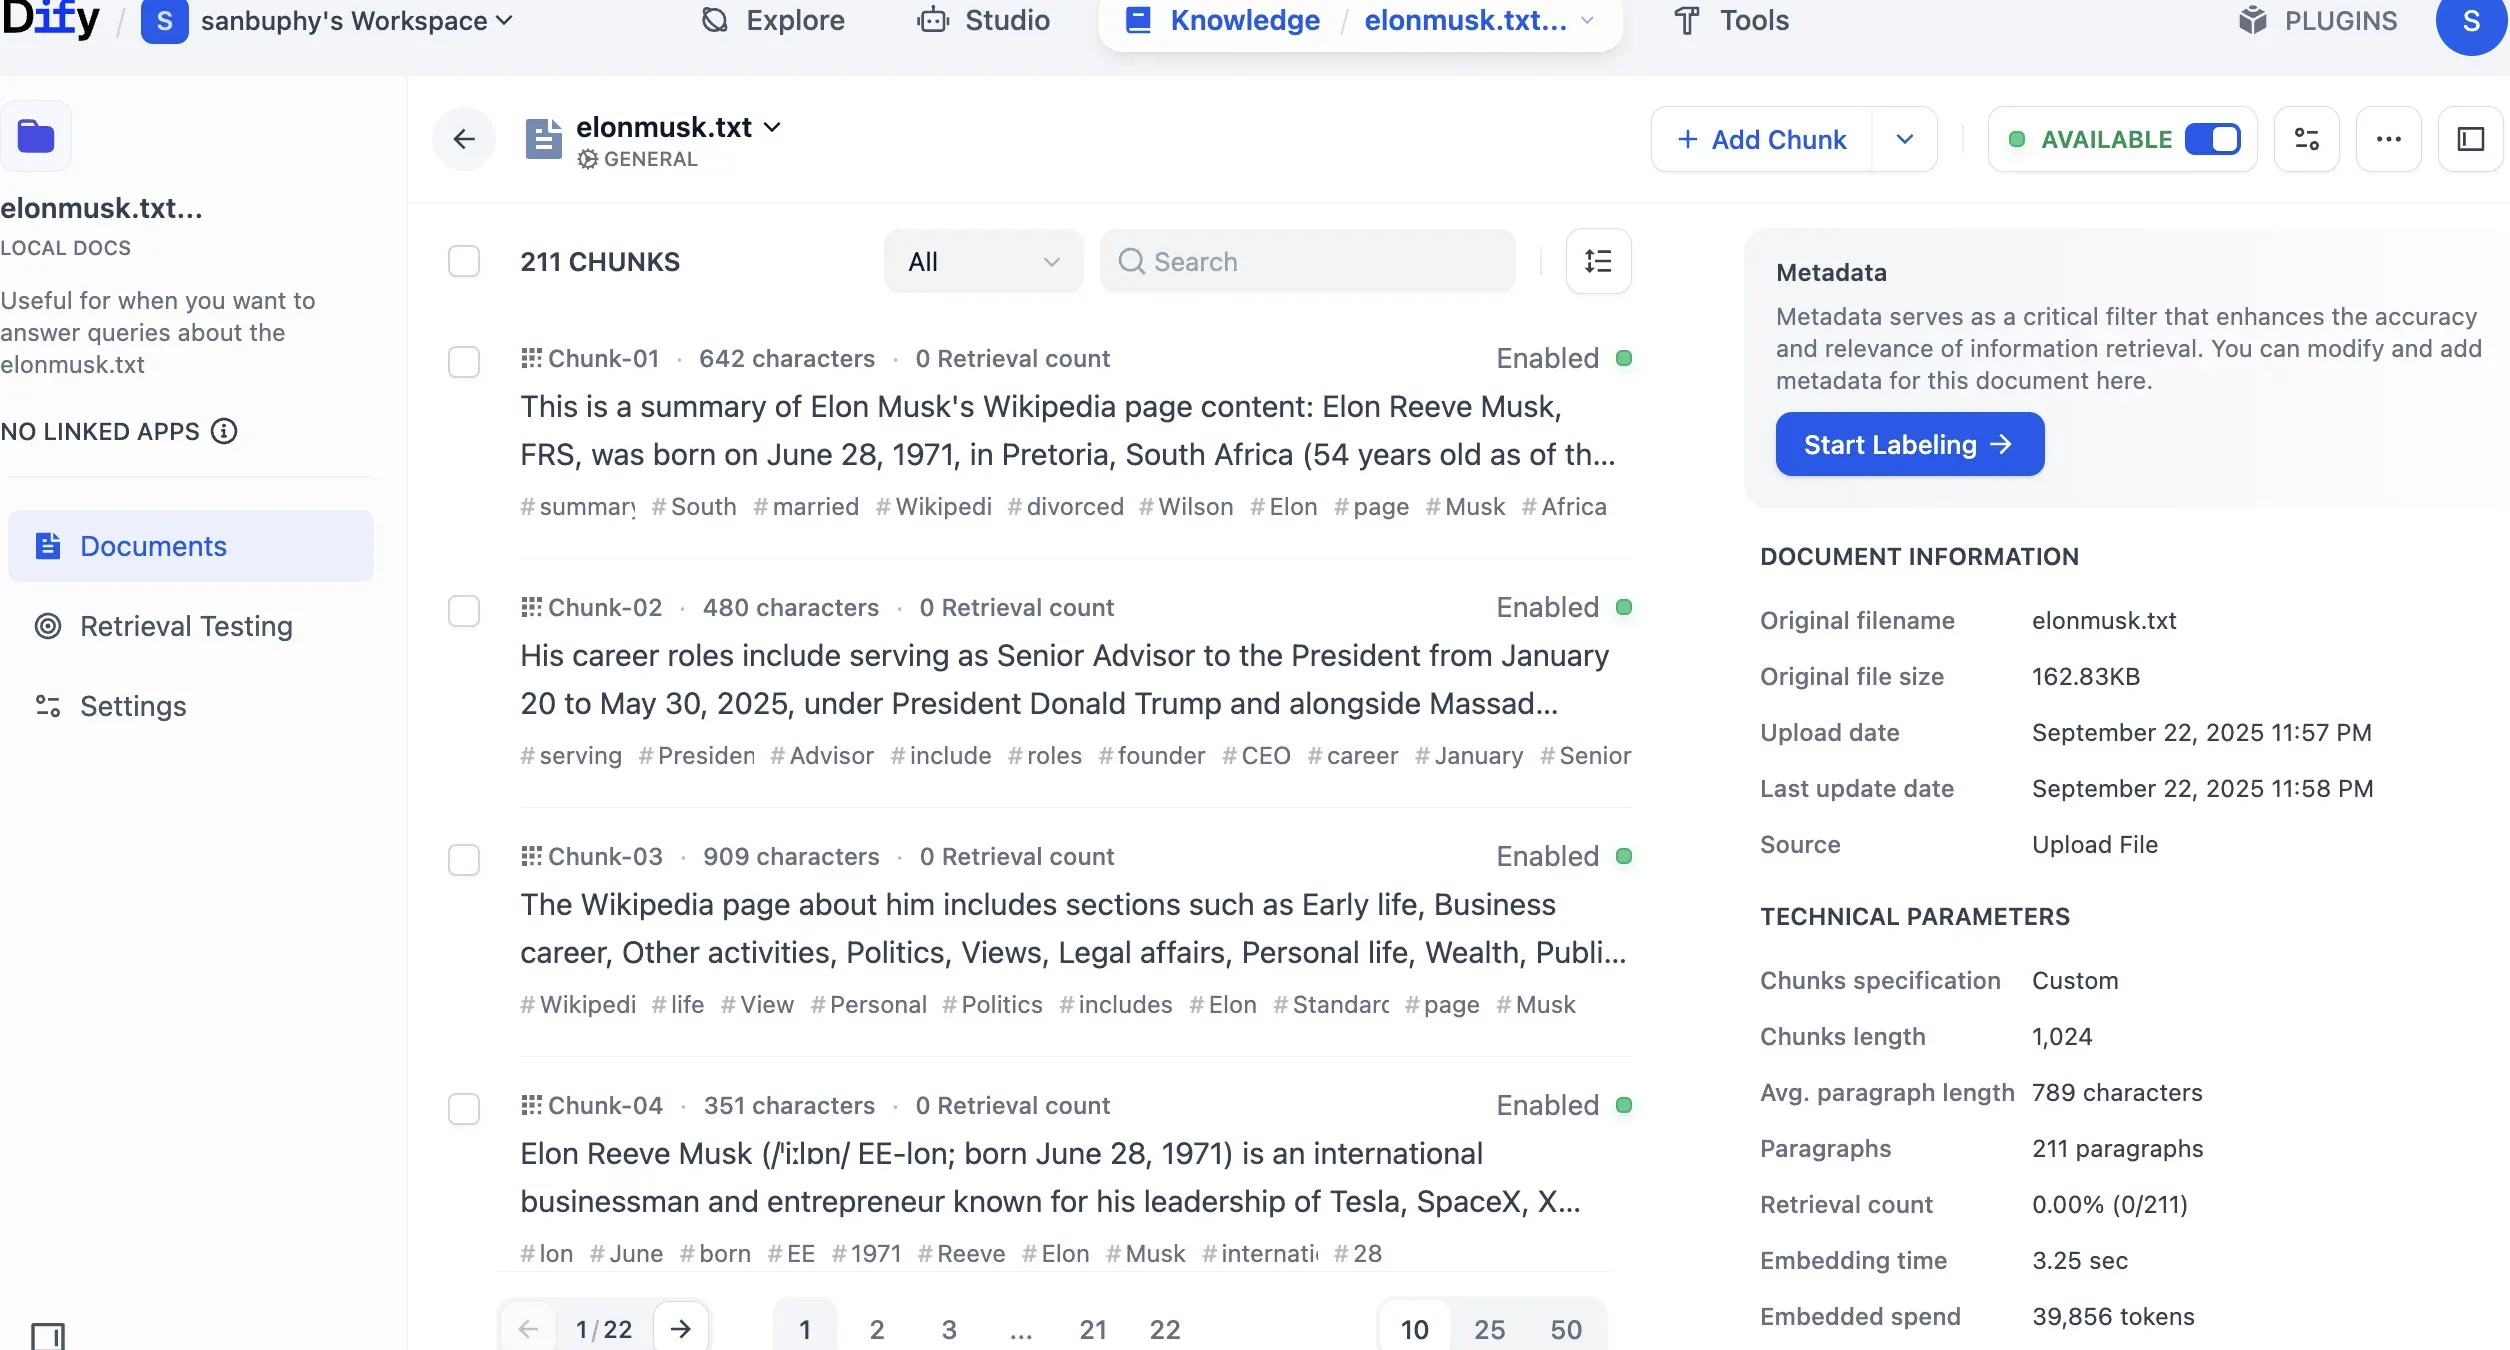Click the workspace S avatar icon
This screenshot has width=2510, height=1350.
tap(165, 21)
